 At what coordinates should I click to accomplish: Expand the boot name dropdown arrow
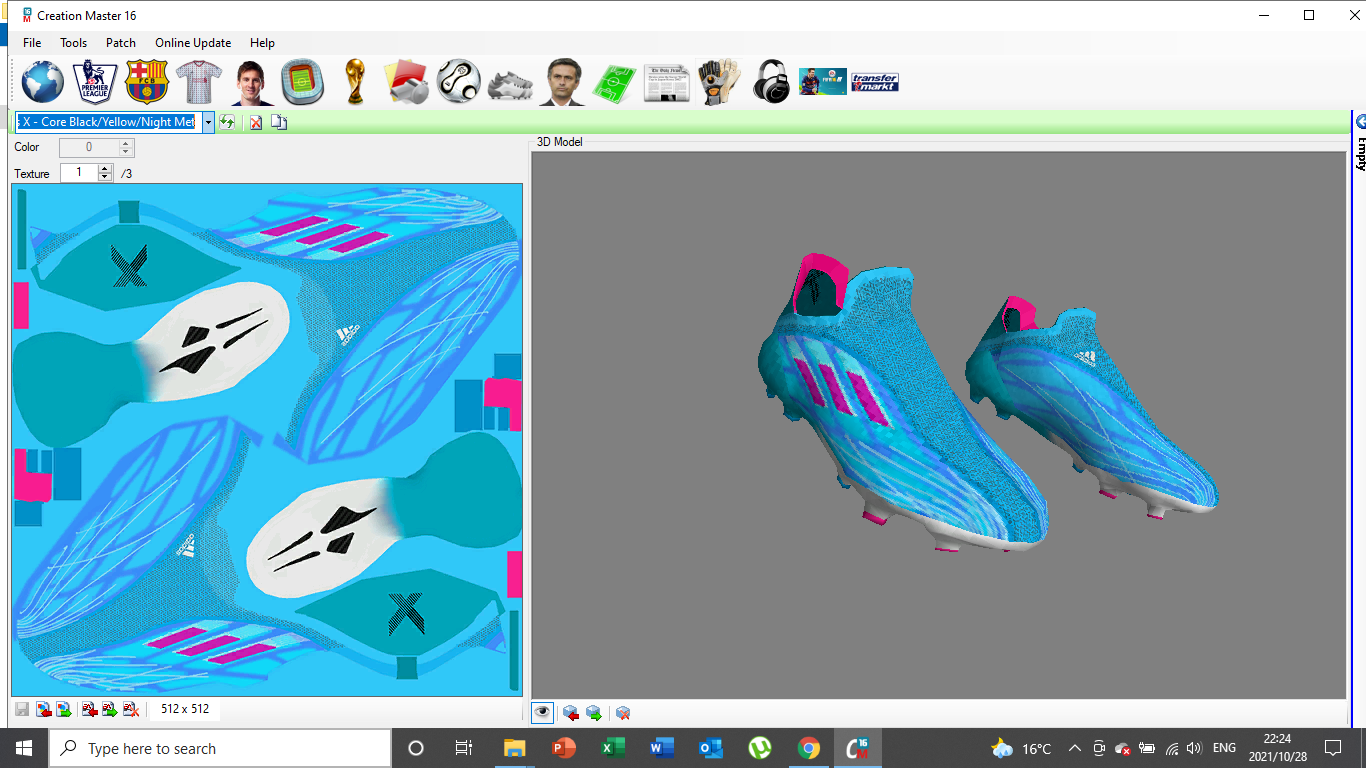pos(208,122)
